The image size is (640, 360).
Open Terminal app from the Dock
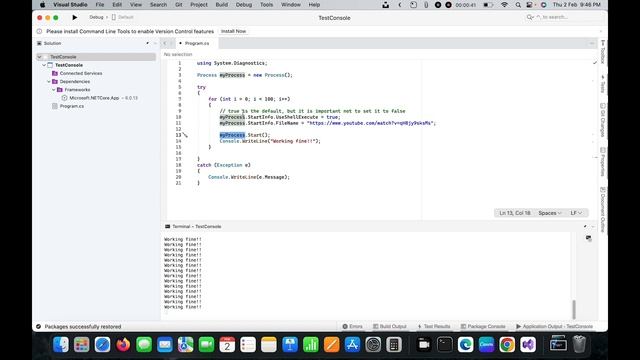(444, 345)
